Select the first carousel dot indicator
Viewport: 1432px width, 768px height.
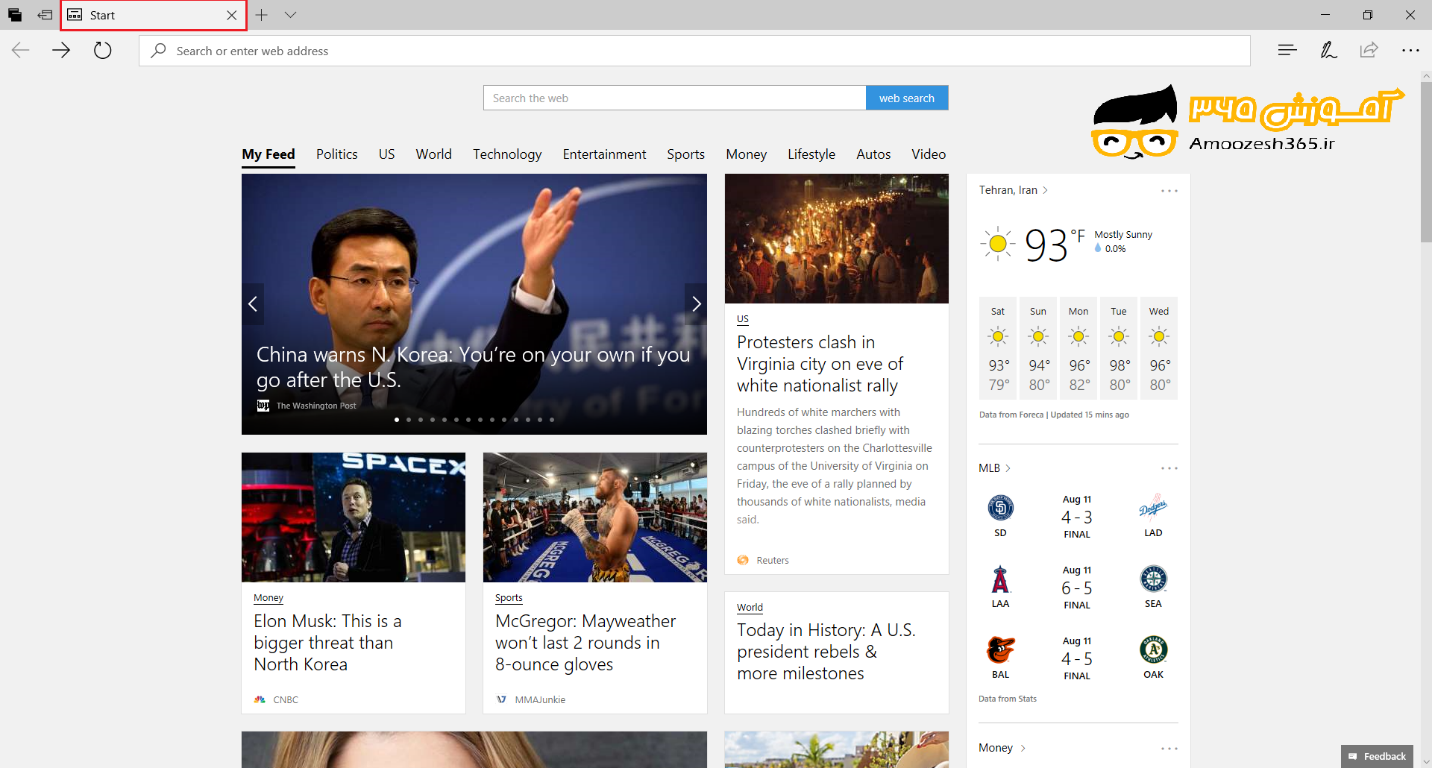[397, 420]
